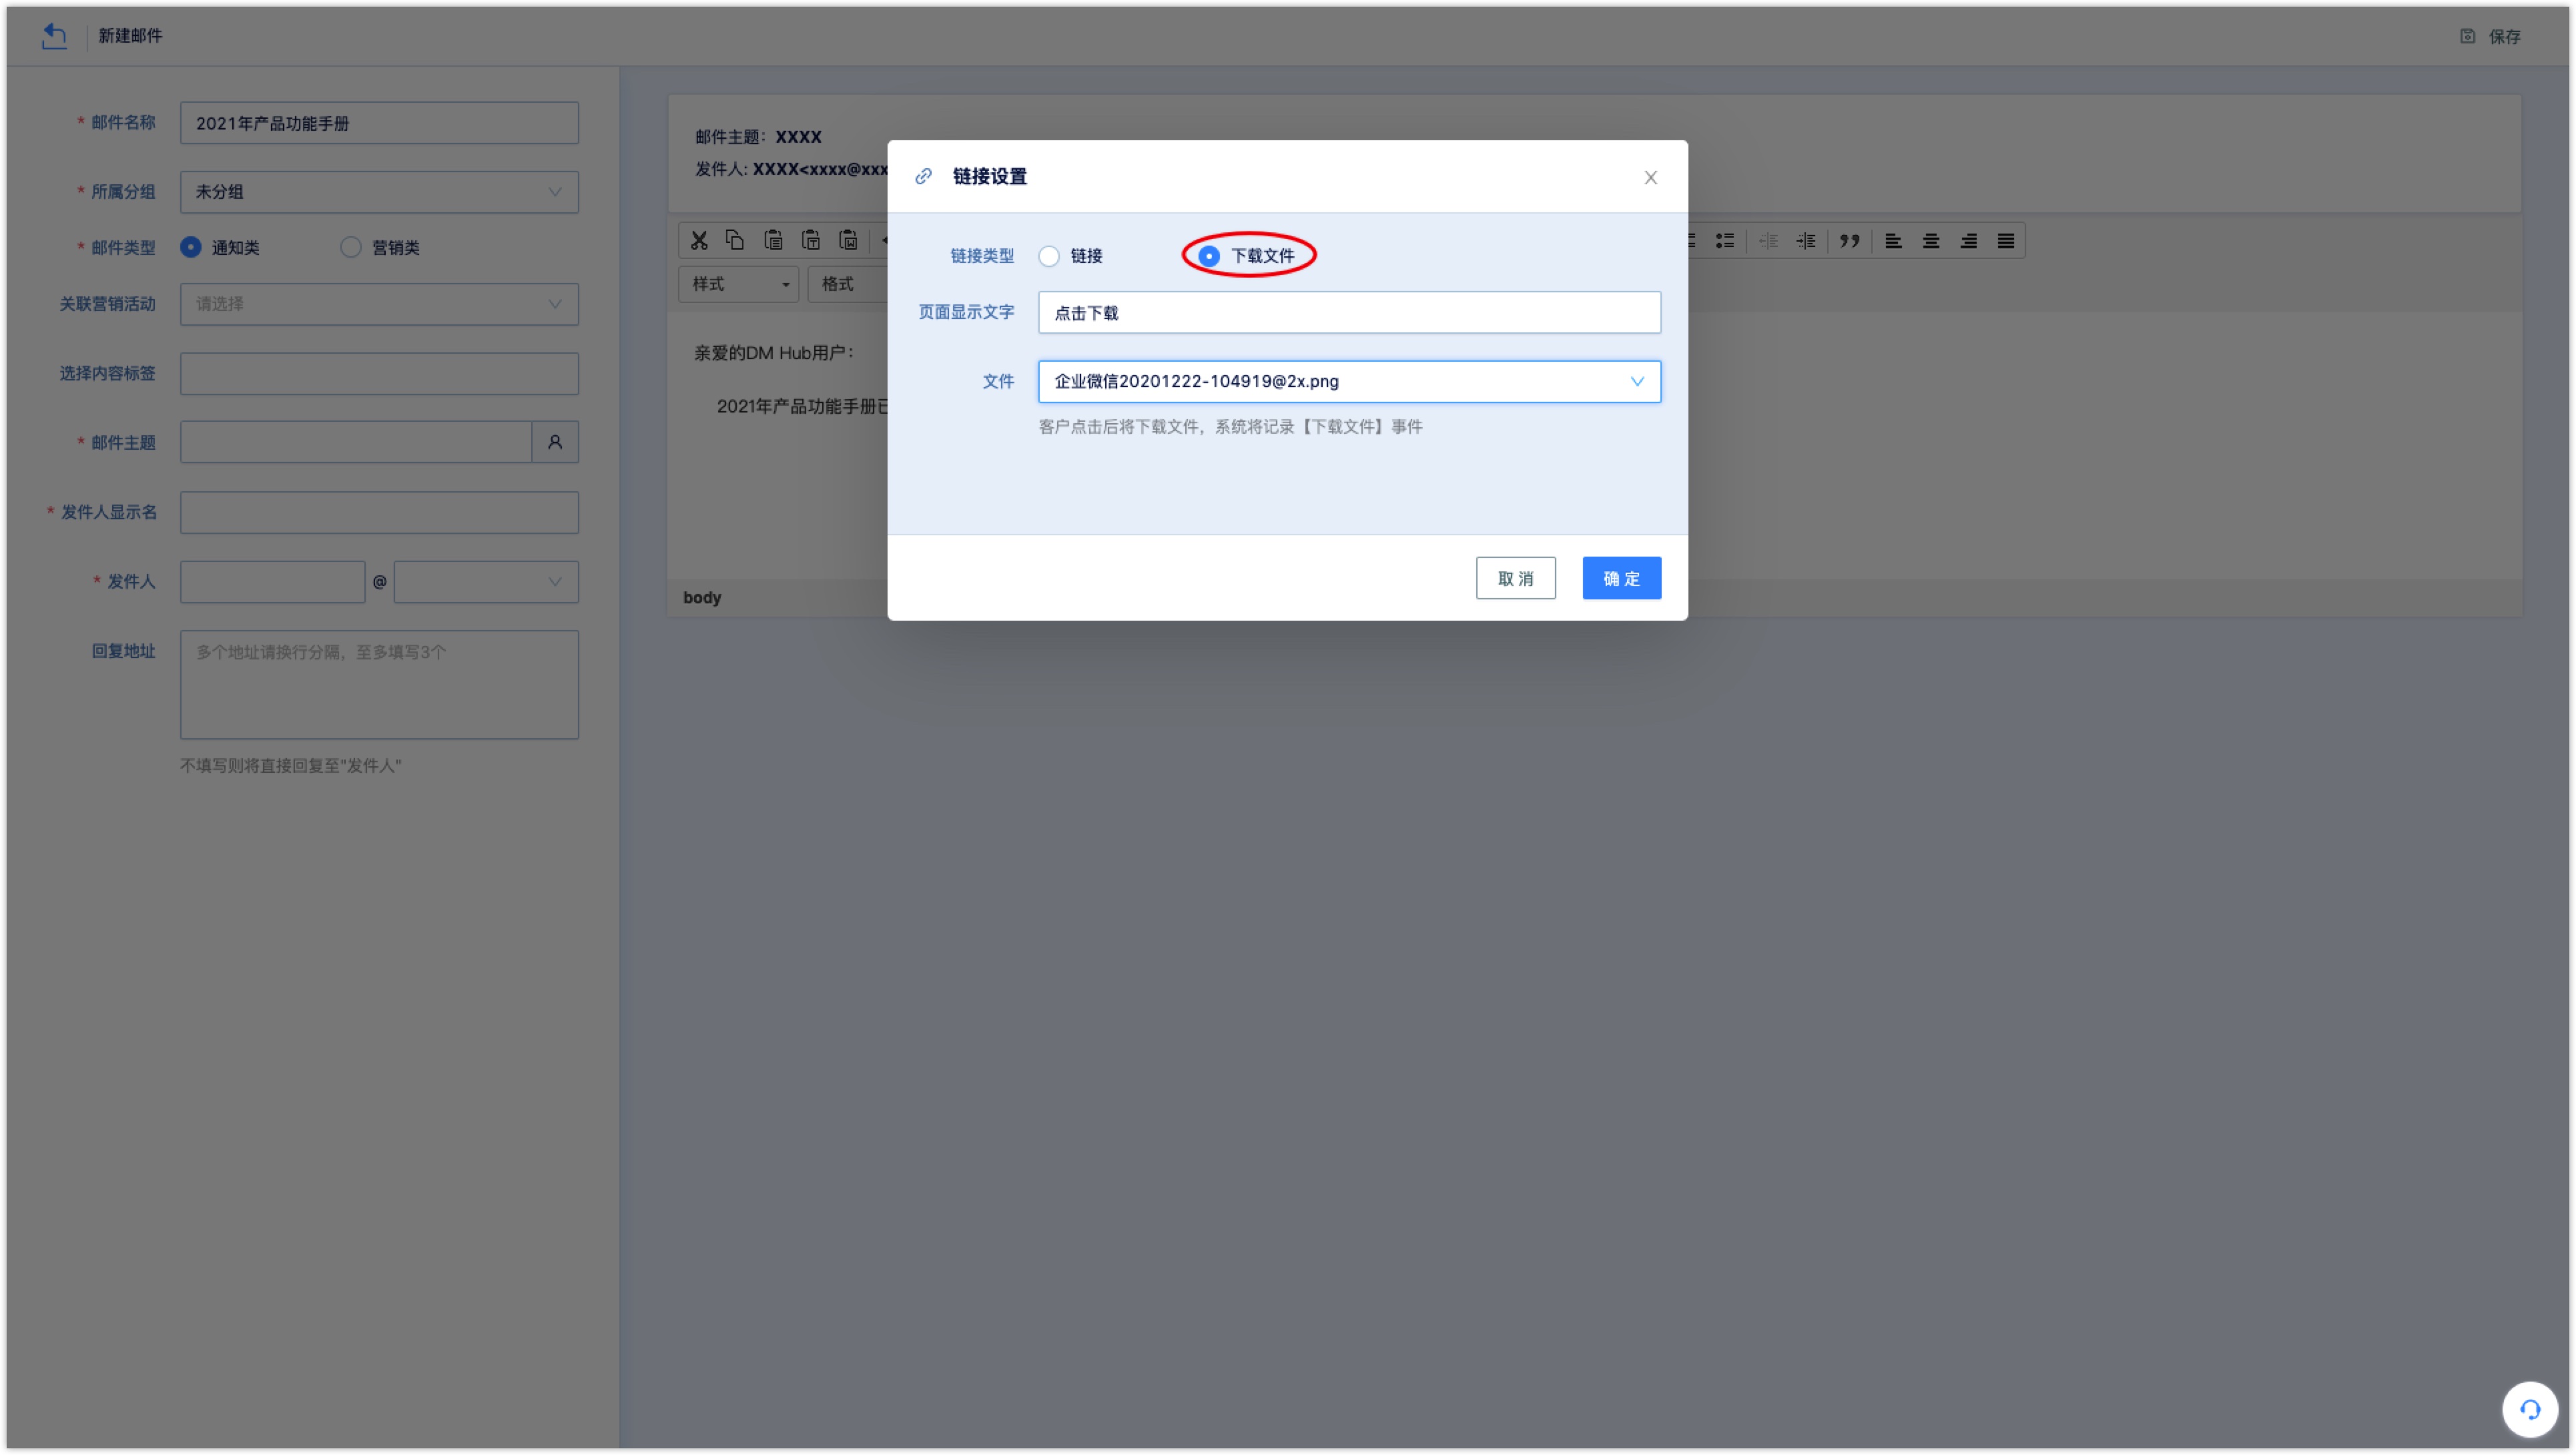Click the link chain icon in dialog title
The height and width of the screenshot is (1455, 2576).
point(923,176)
